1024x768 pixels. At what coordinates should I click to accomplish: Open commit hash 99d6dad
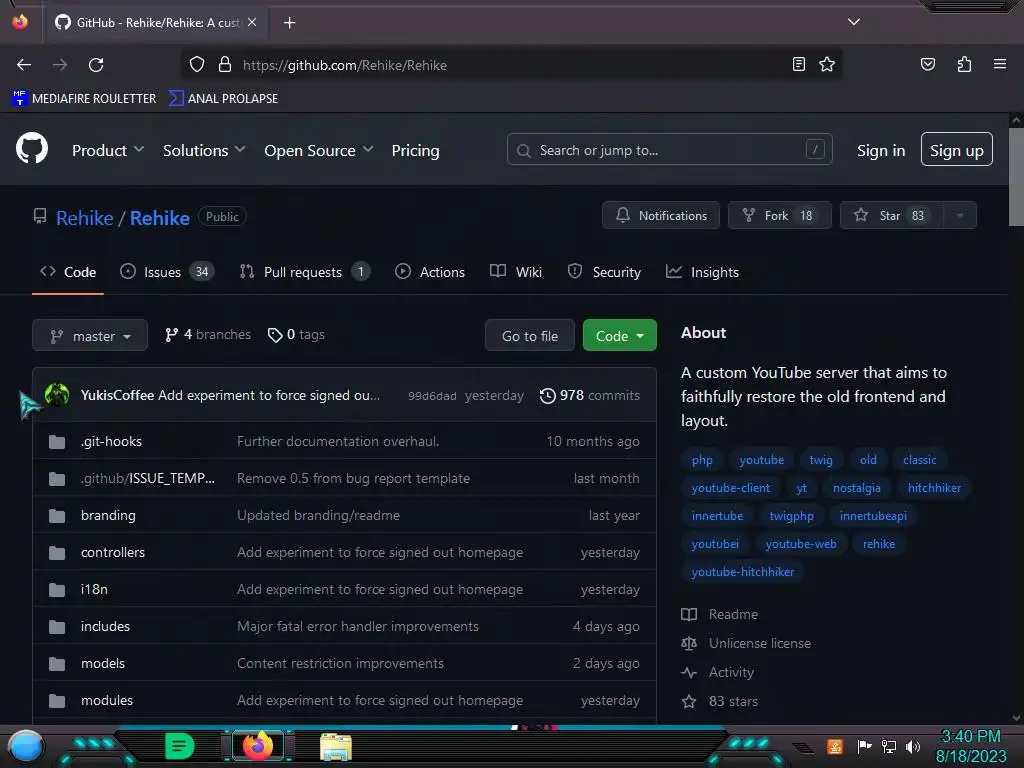(x=432, y=396)
